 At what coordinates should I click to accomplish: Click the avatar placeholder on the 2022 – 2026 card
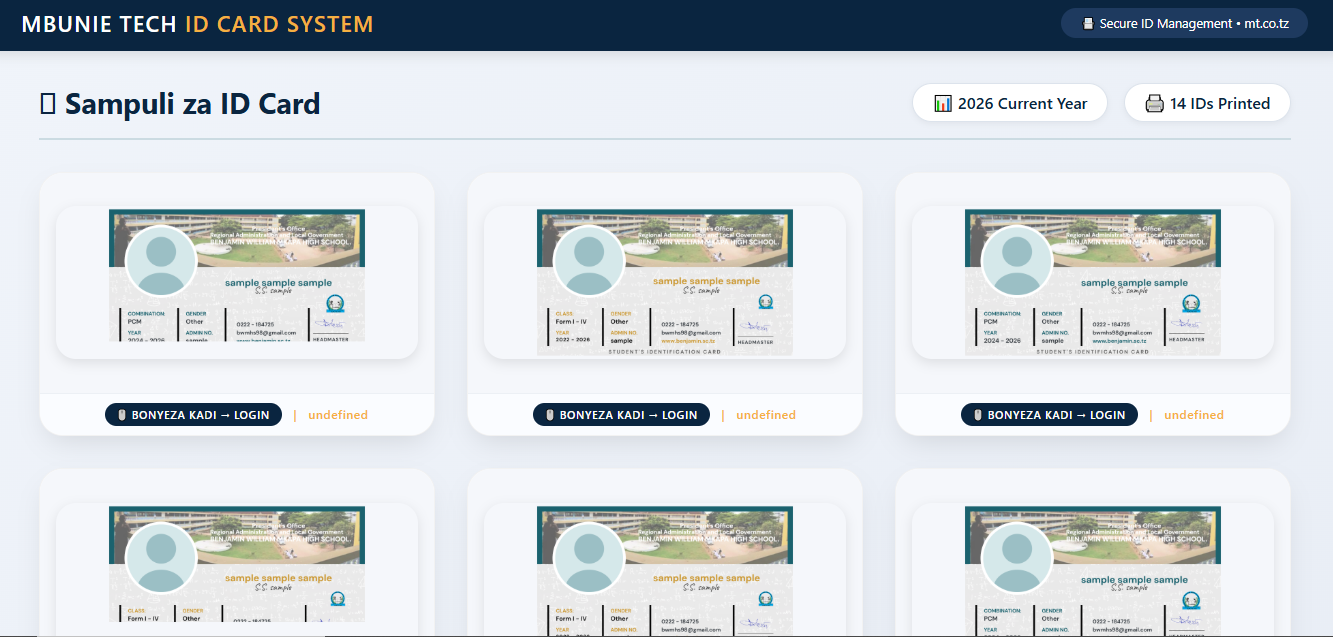tap(589, 261)
